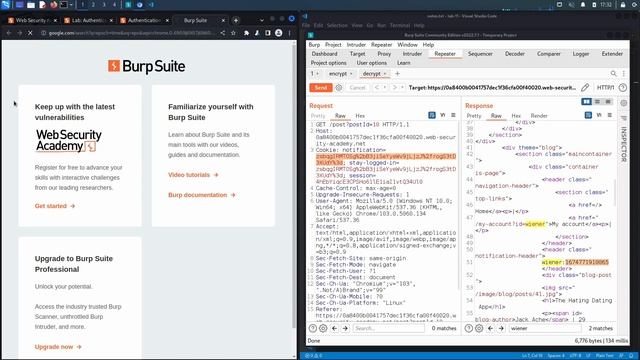640x360 pixels.
Task: Expand the next-request history dropdown arrow
Action: [x=402, y=88]
